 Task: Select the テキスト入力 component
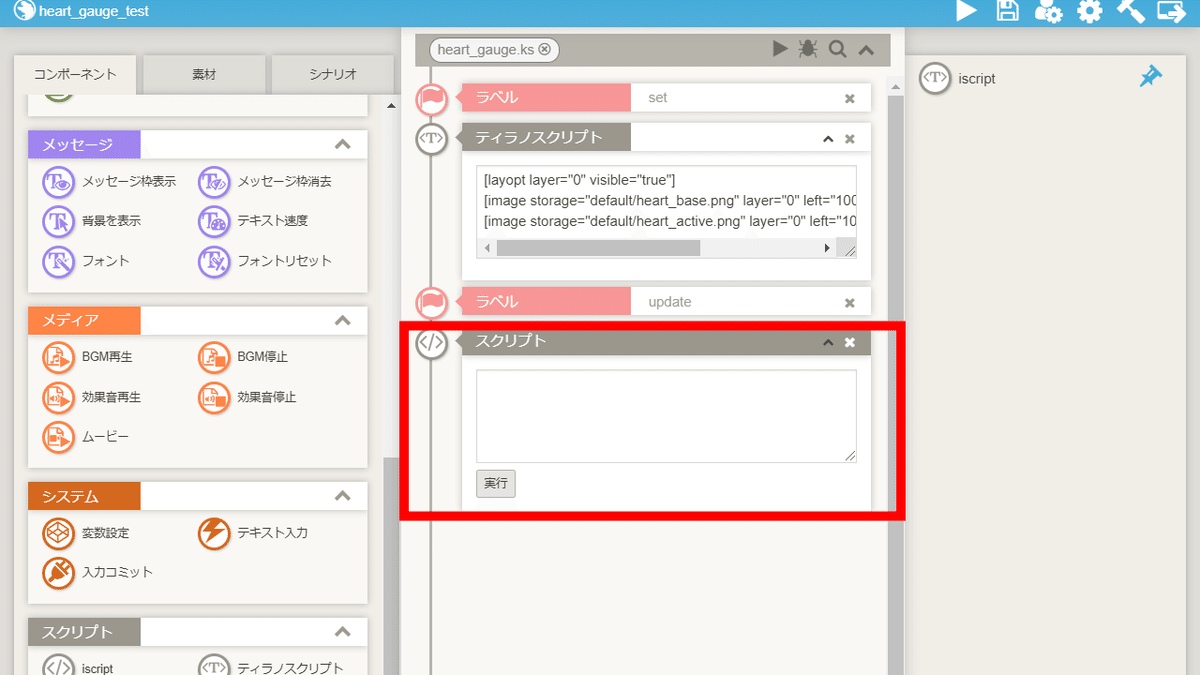253,533
